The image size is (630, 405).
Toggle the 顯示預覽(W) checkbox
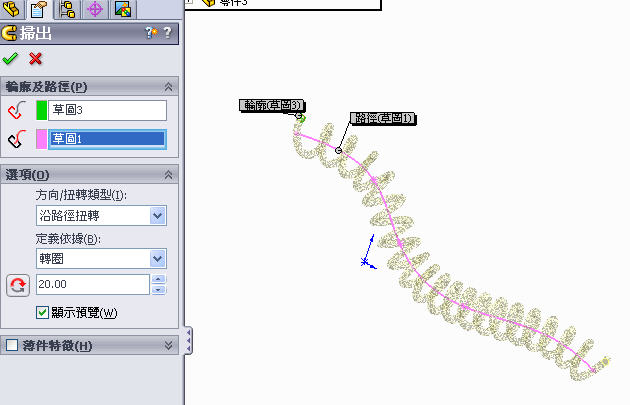42,313
